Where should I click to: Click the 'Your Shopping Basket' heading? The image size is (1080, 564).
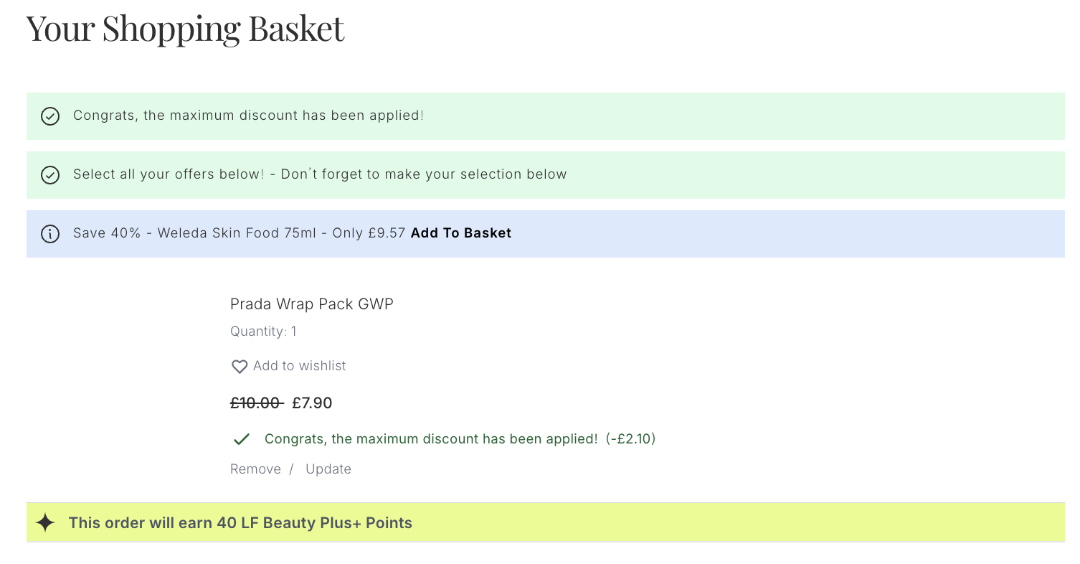click(x=185, y=28)
